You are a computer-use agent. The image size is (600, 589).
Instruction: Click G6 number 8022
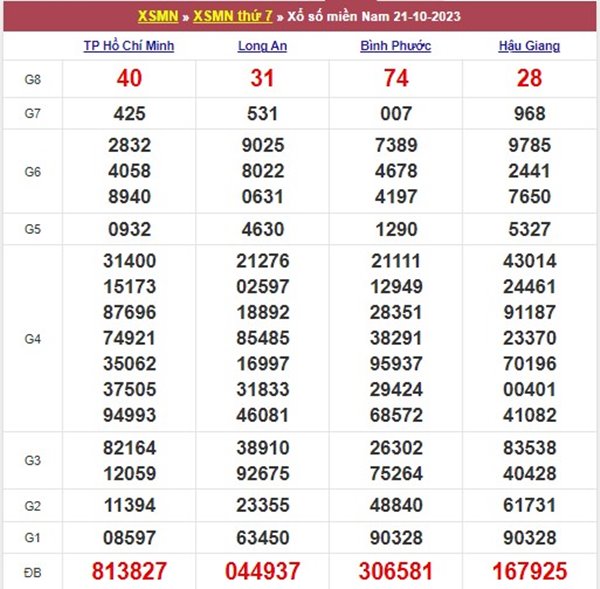point(263,171)
